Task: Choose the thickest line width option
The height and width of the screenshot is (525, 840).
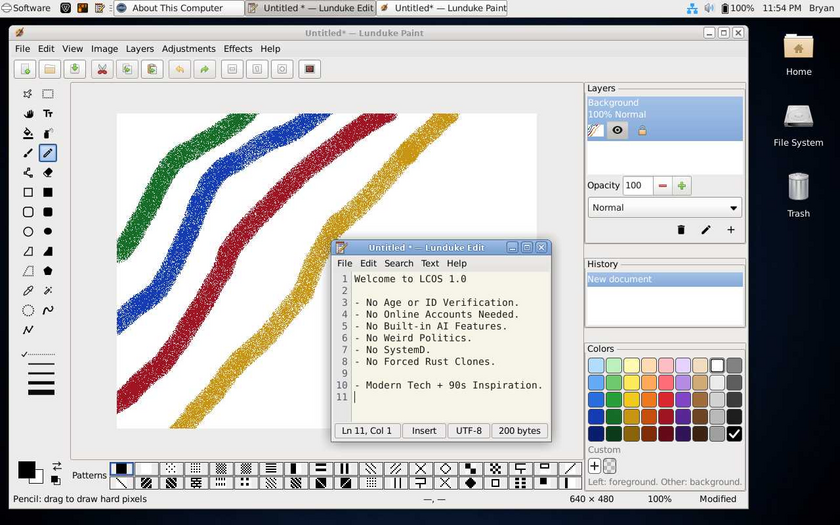Action: pos(41,392)
